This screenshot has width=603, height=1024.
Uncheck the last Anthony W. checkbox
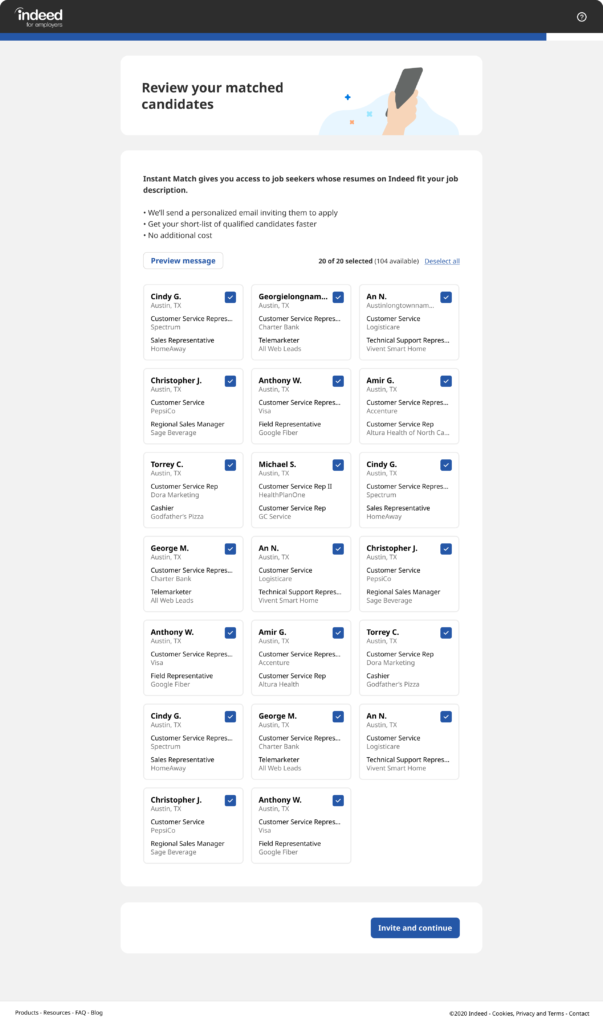(x=338, y=801)
